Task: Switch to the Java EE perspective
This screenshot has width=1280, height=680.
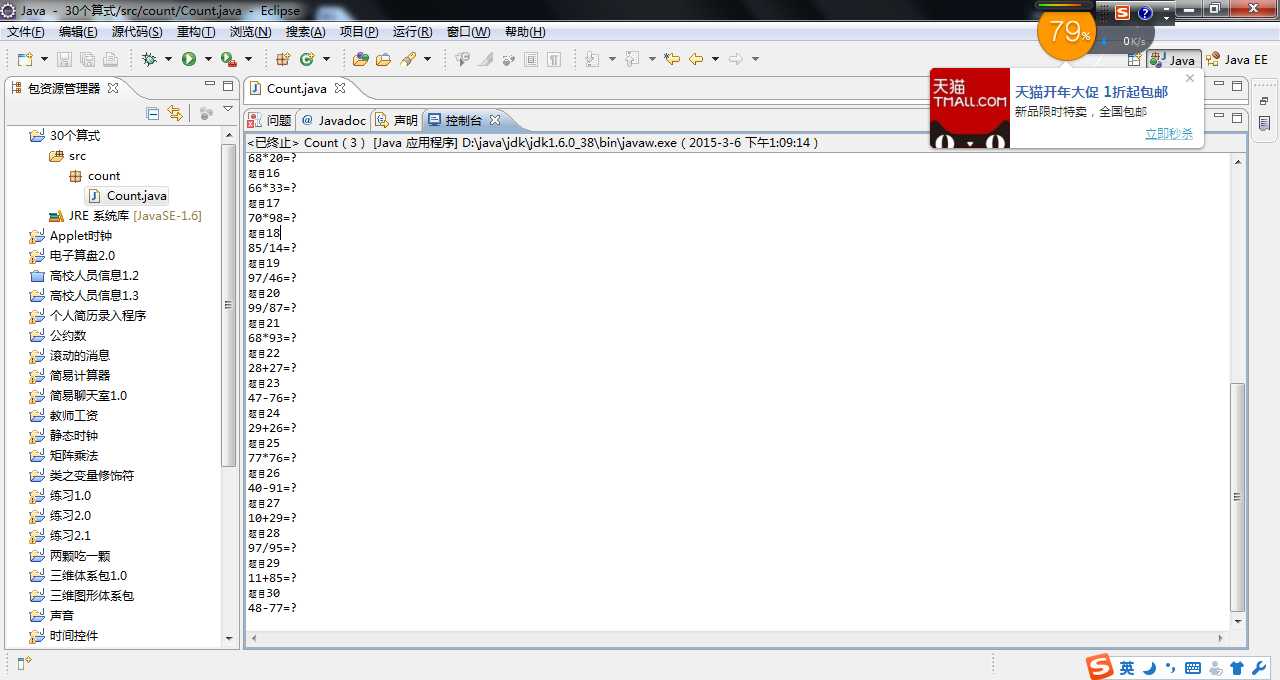Action: 1238,60
